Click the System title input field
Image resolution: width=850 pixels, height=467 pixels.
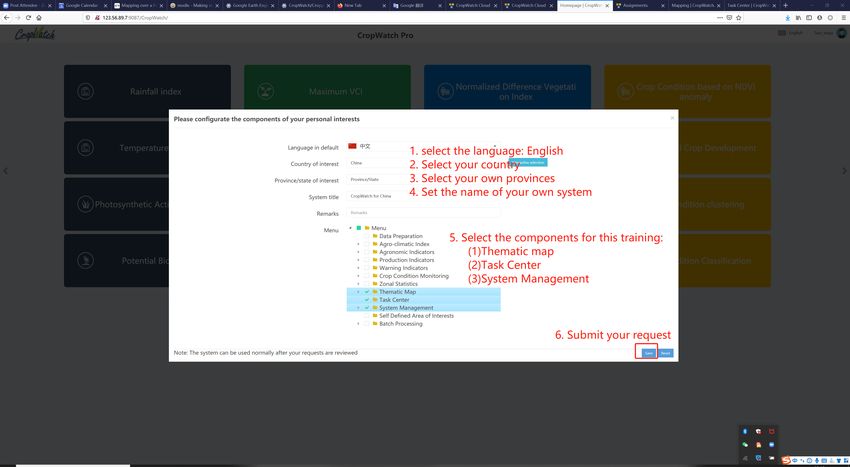(x=423, y=196)
